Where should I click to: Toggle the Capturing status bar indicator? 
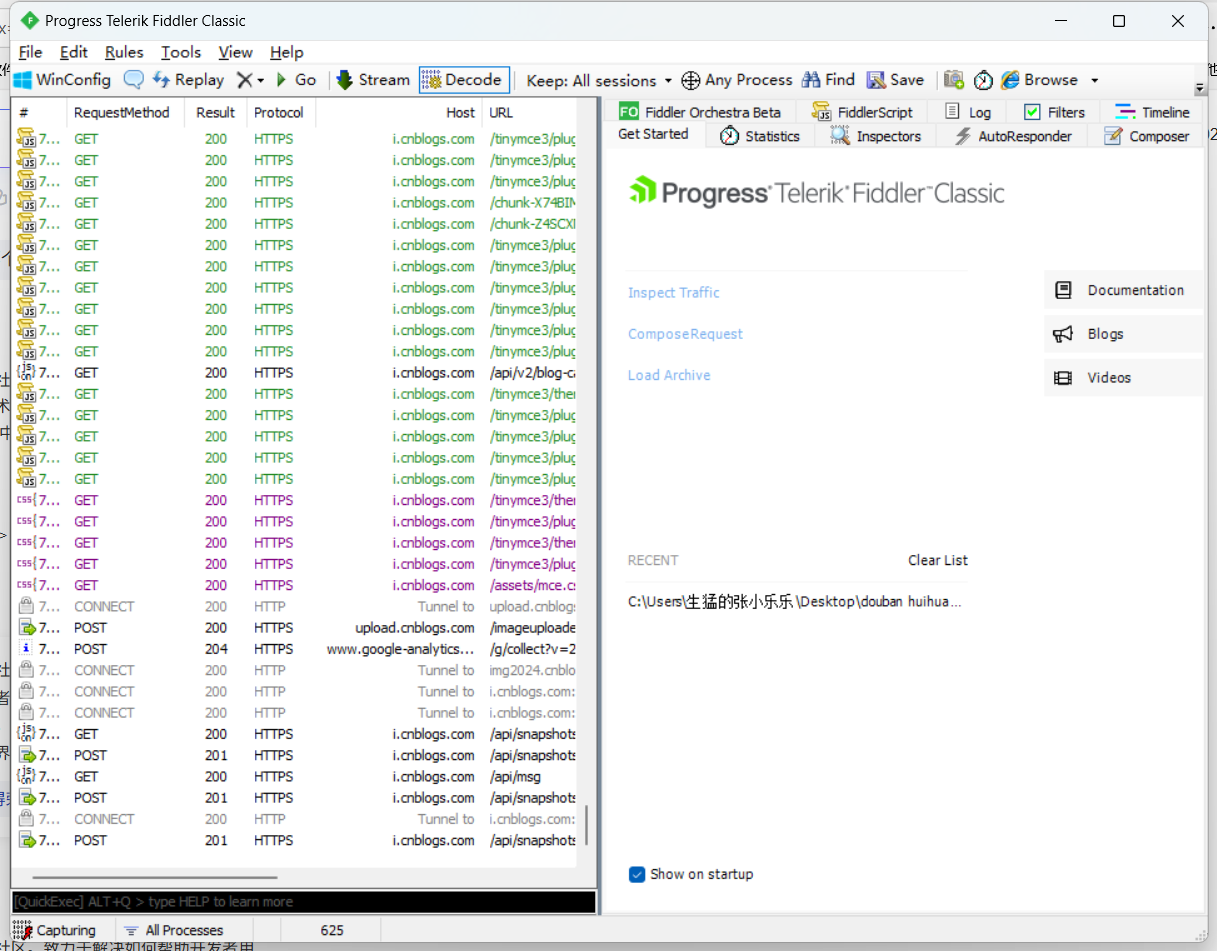[55, 930]
